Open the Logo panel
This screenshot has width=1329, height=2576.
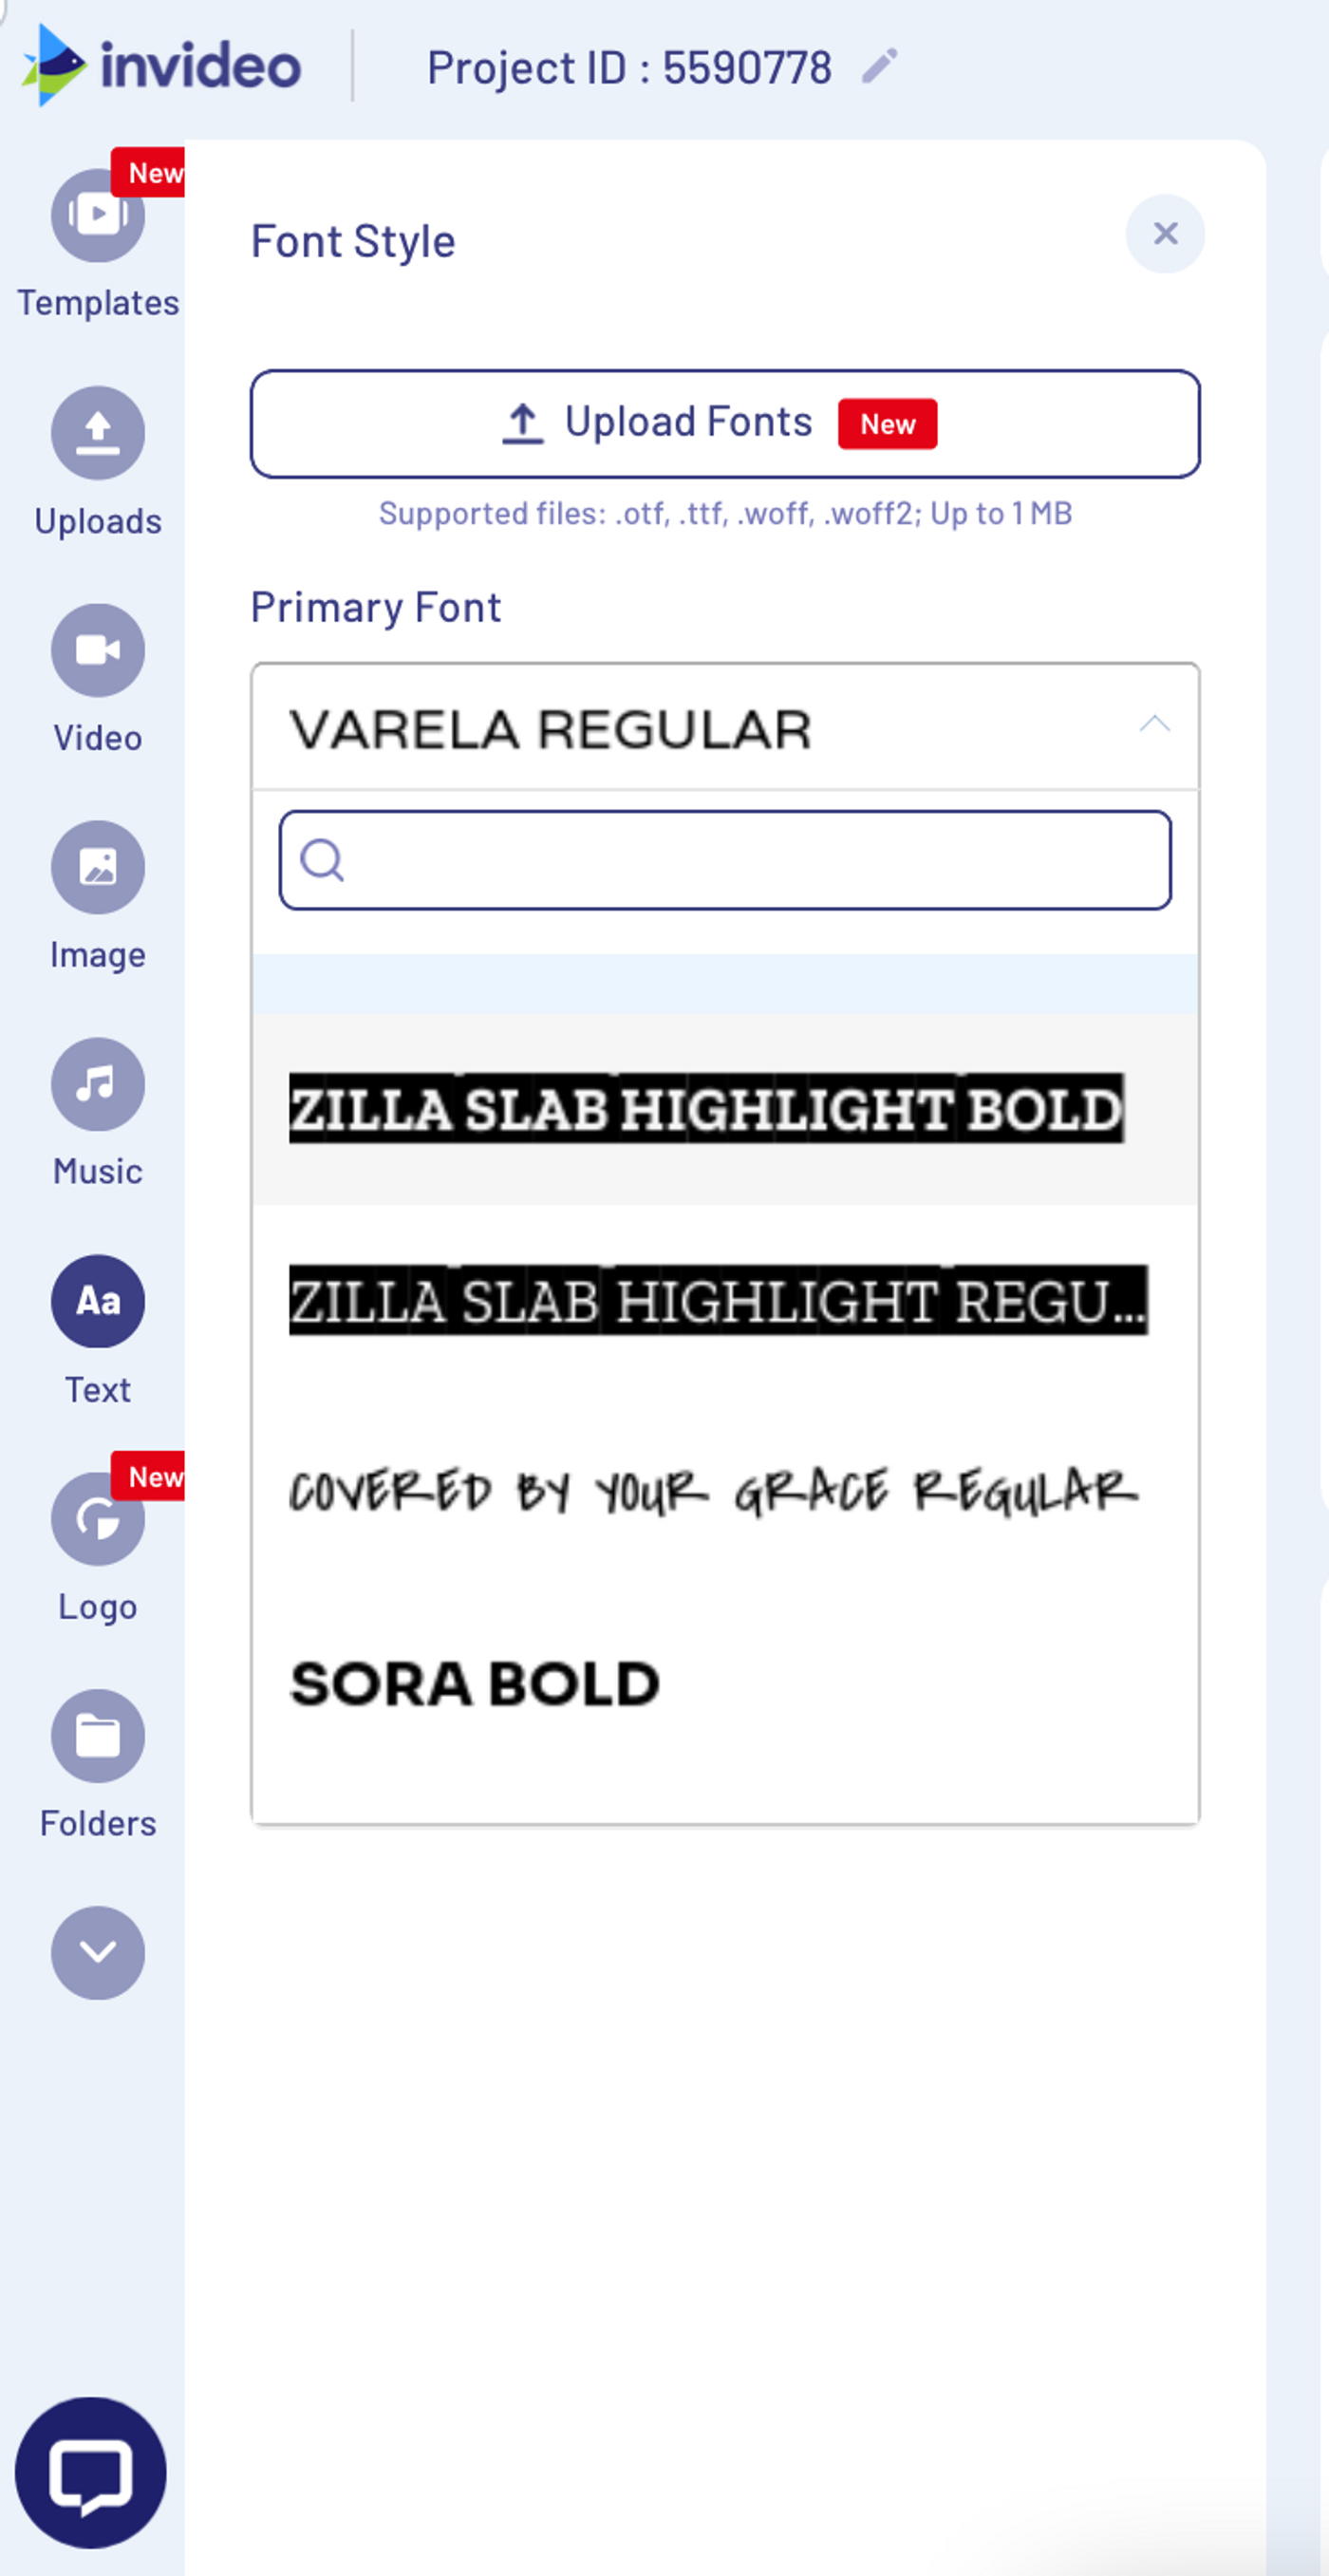coord(97,1517)
